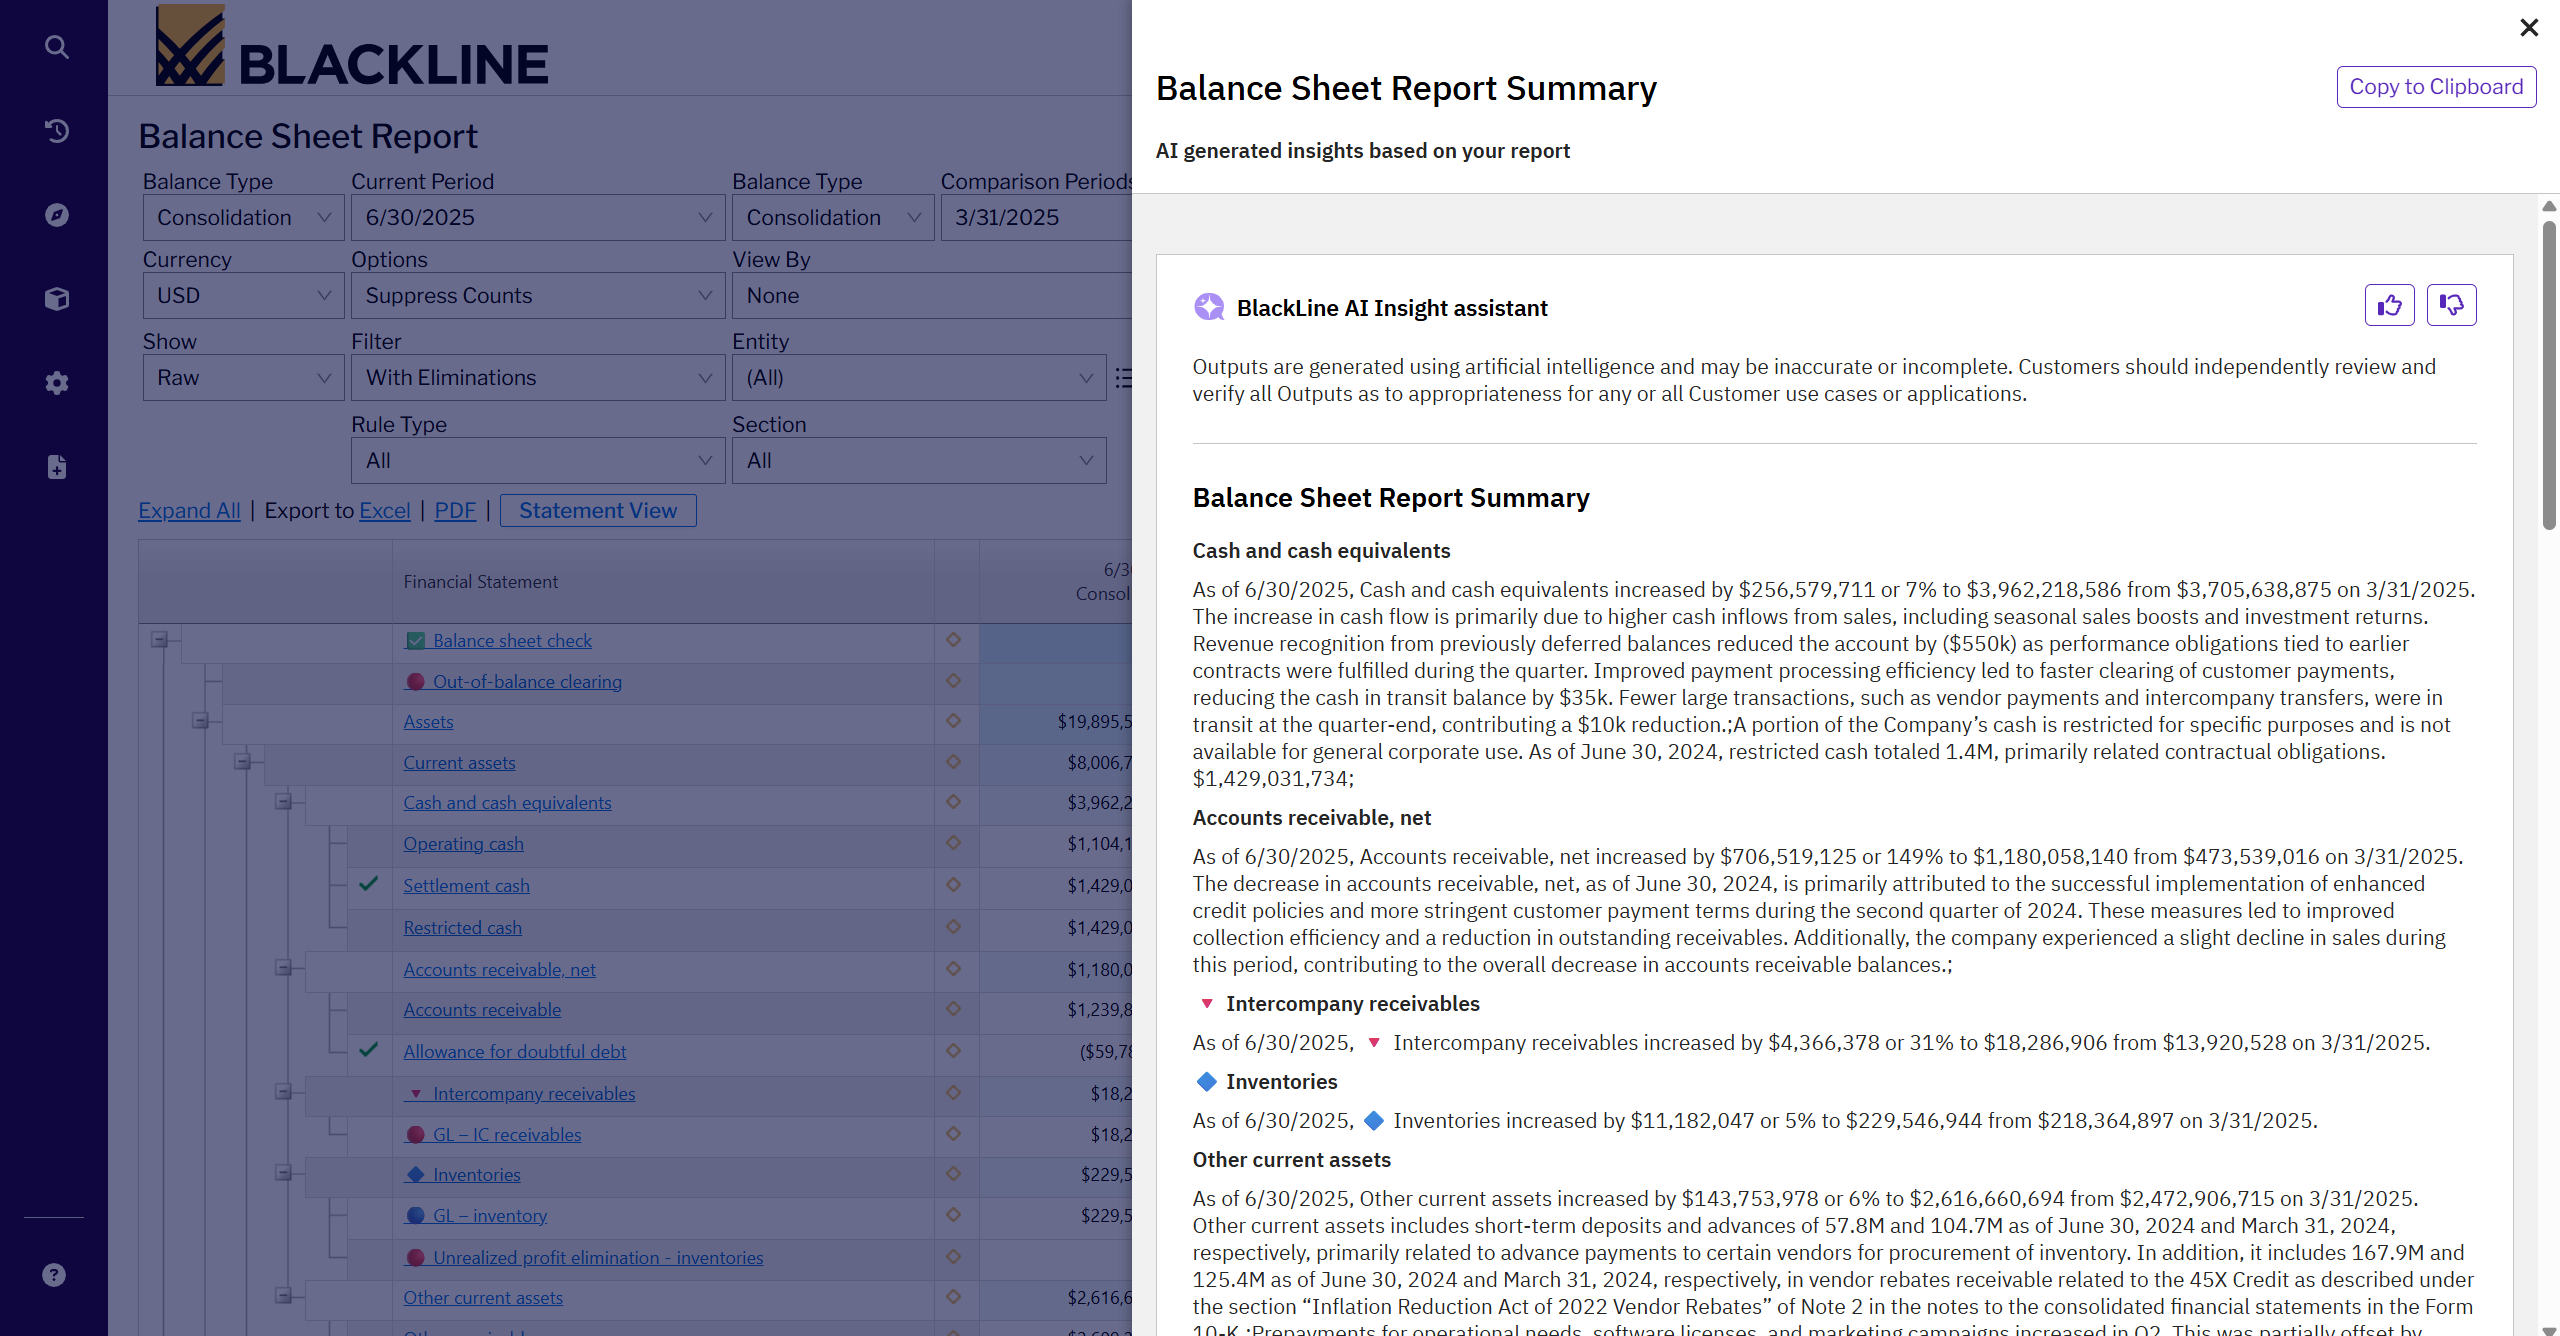This screenshot has height=1336, width=2560.
Task: Click the Intercompany receivables summary heading
Action: tap(1353, 1004)
